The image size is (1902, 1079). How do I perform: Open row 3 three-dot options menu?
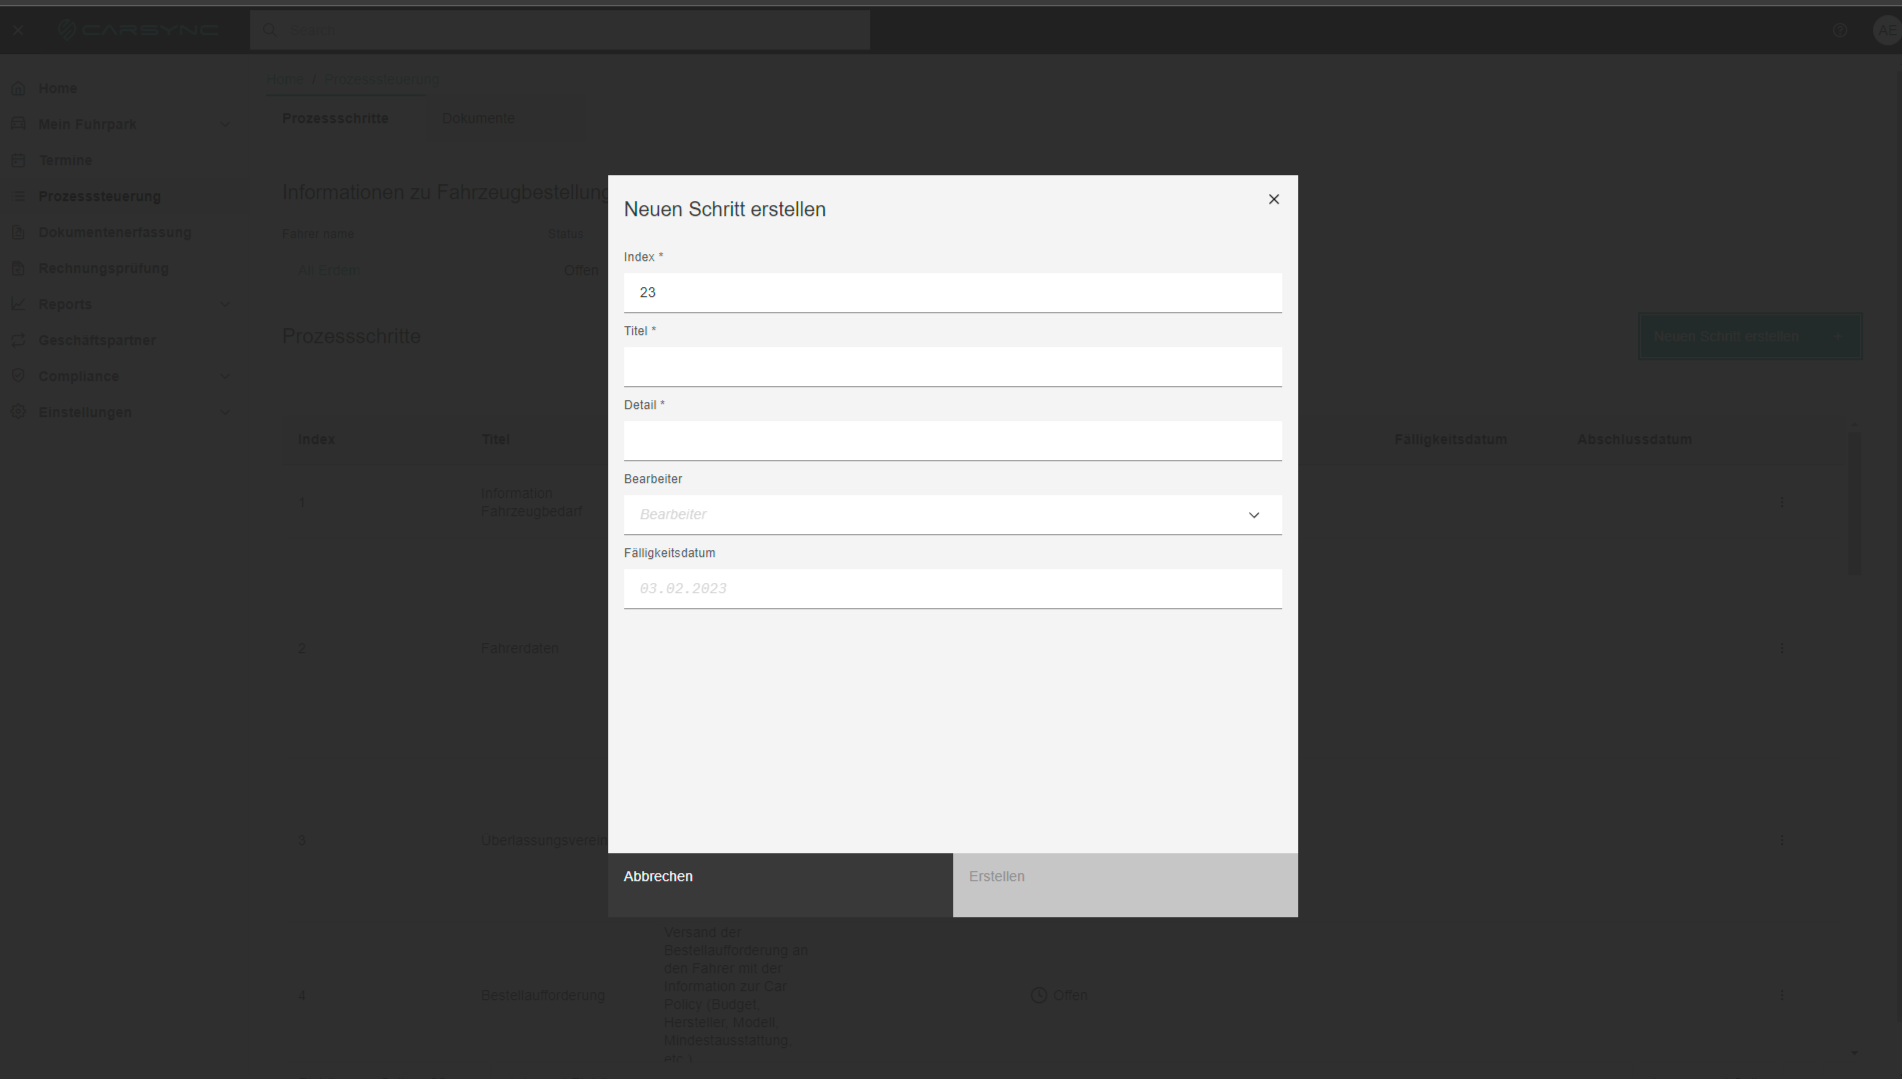pos(1781,840)
